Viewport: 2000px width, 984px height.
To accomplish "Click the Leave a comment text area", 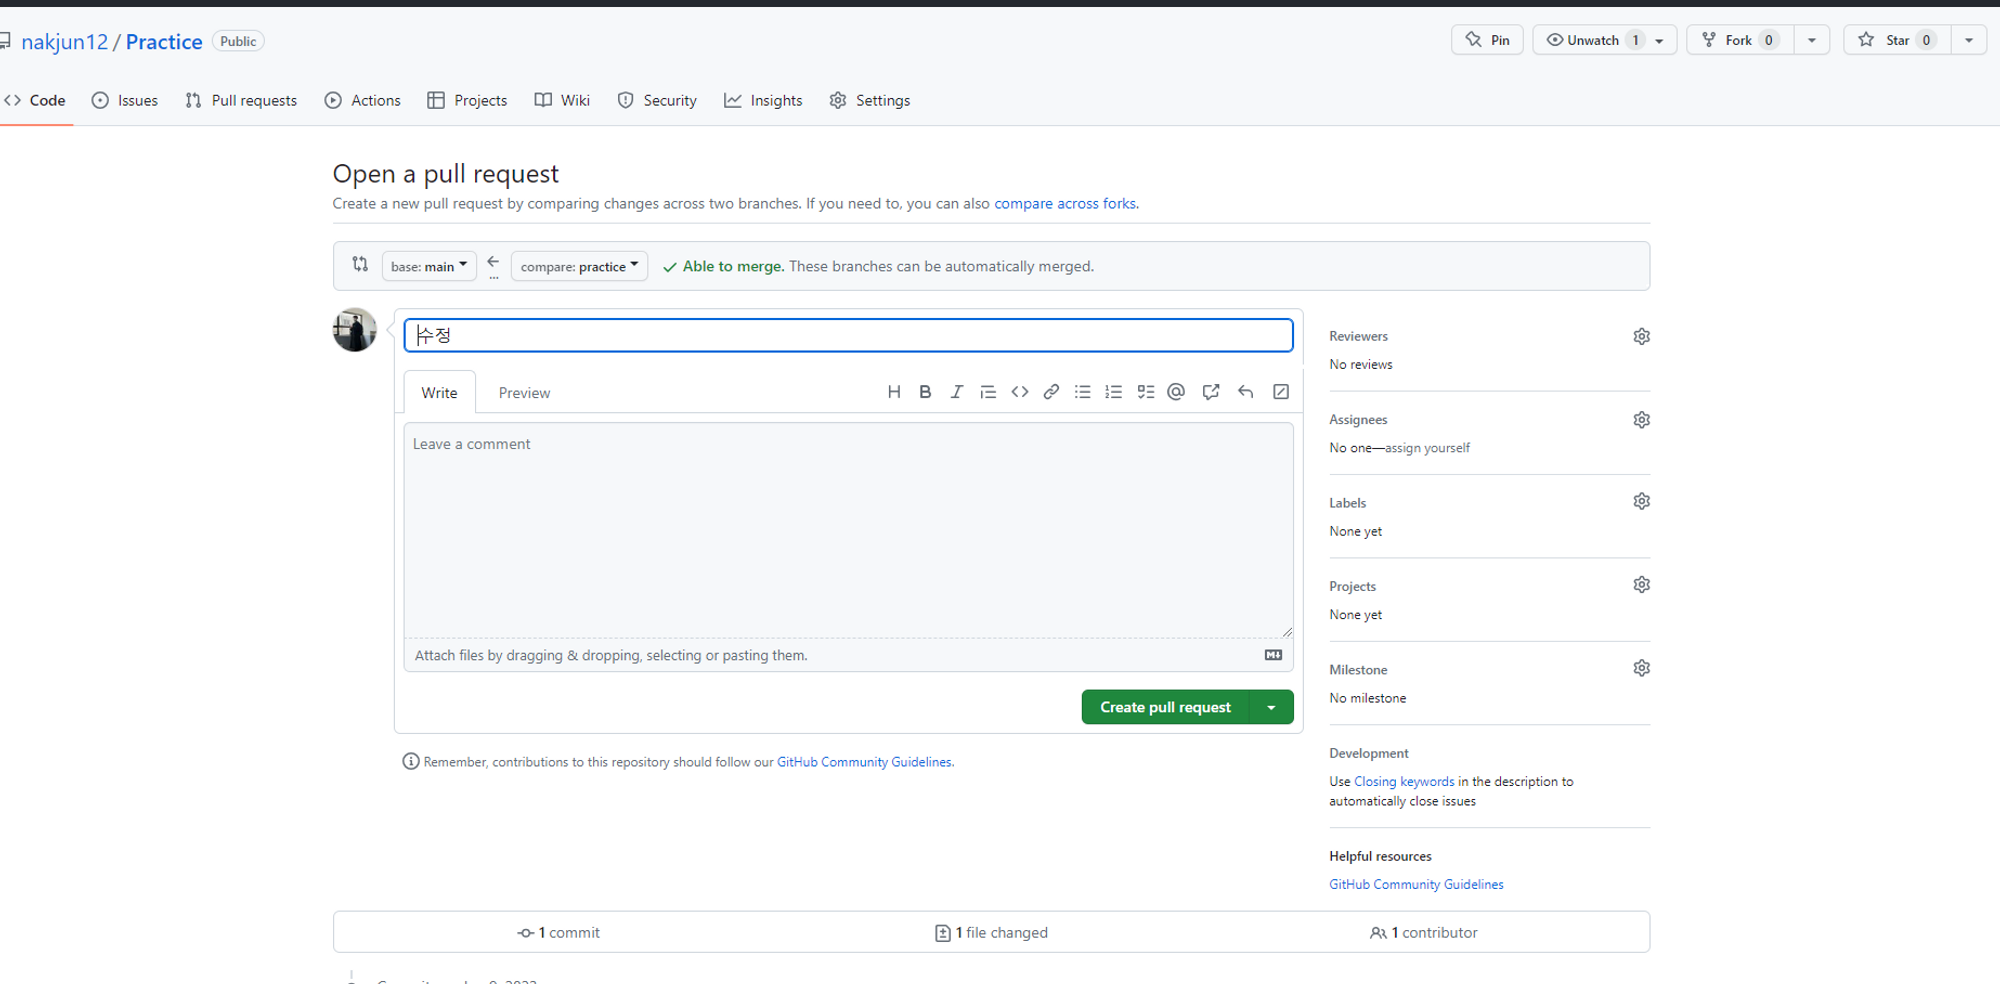I will (848, 530).
